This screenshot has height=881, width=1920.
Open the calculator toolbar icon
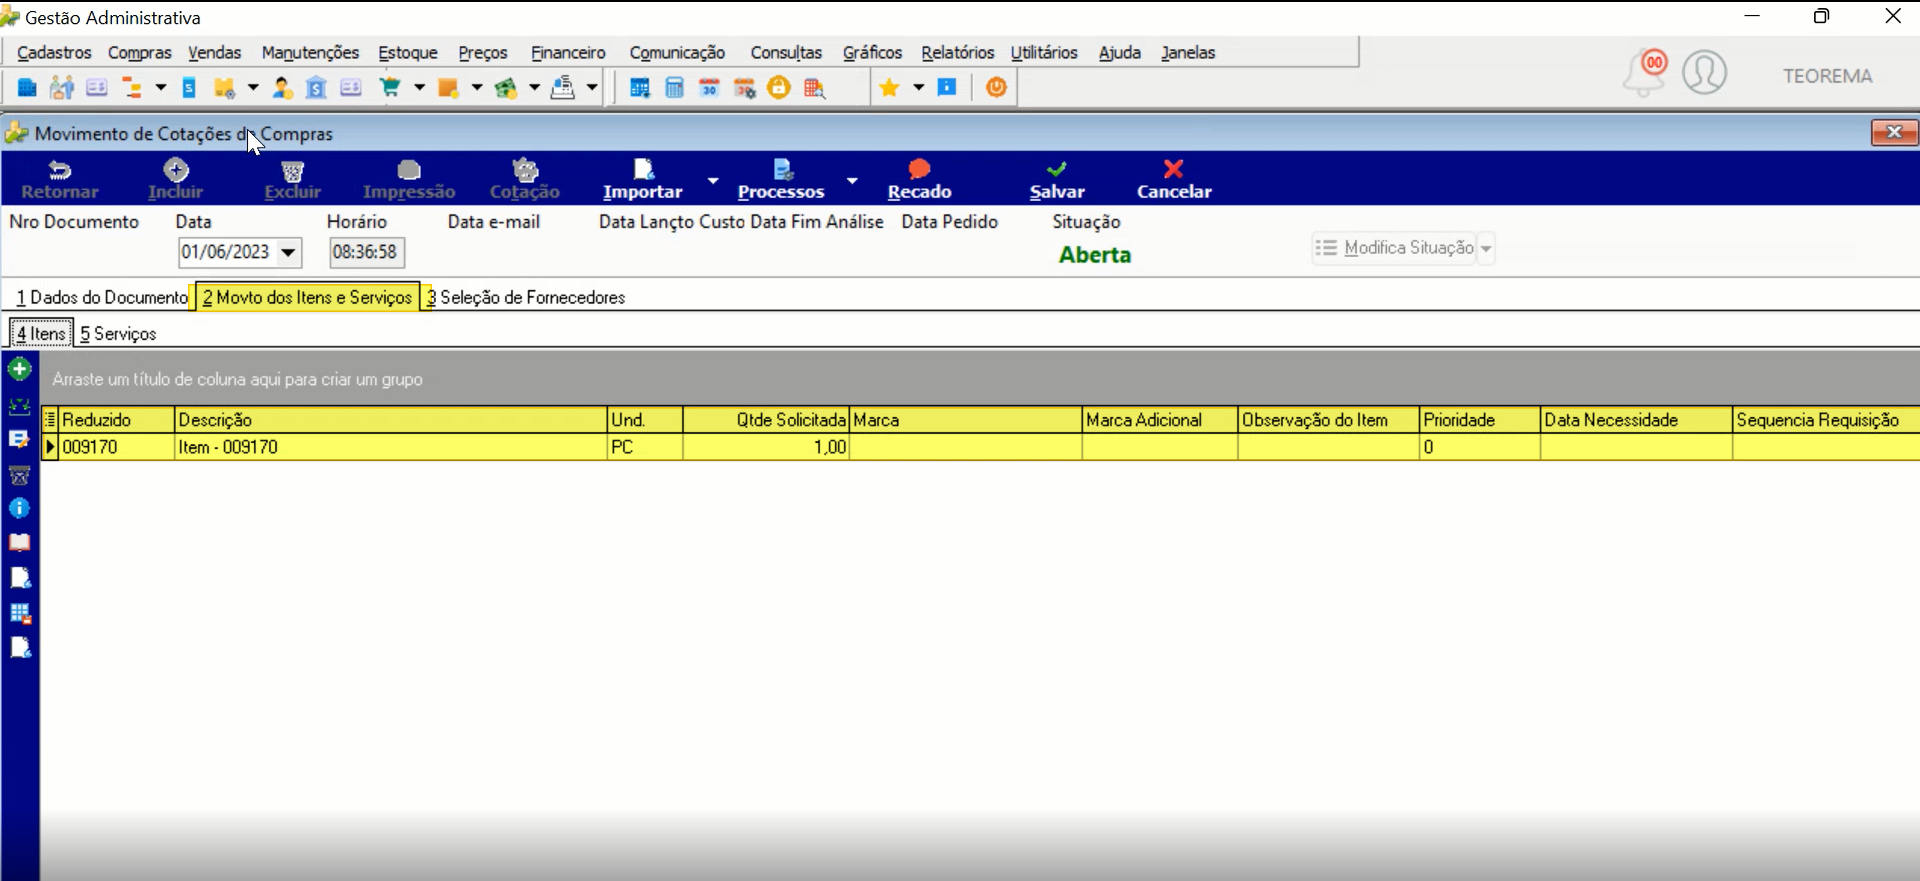(675, 88)
